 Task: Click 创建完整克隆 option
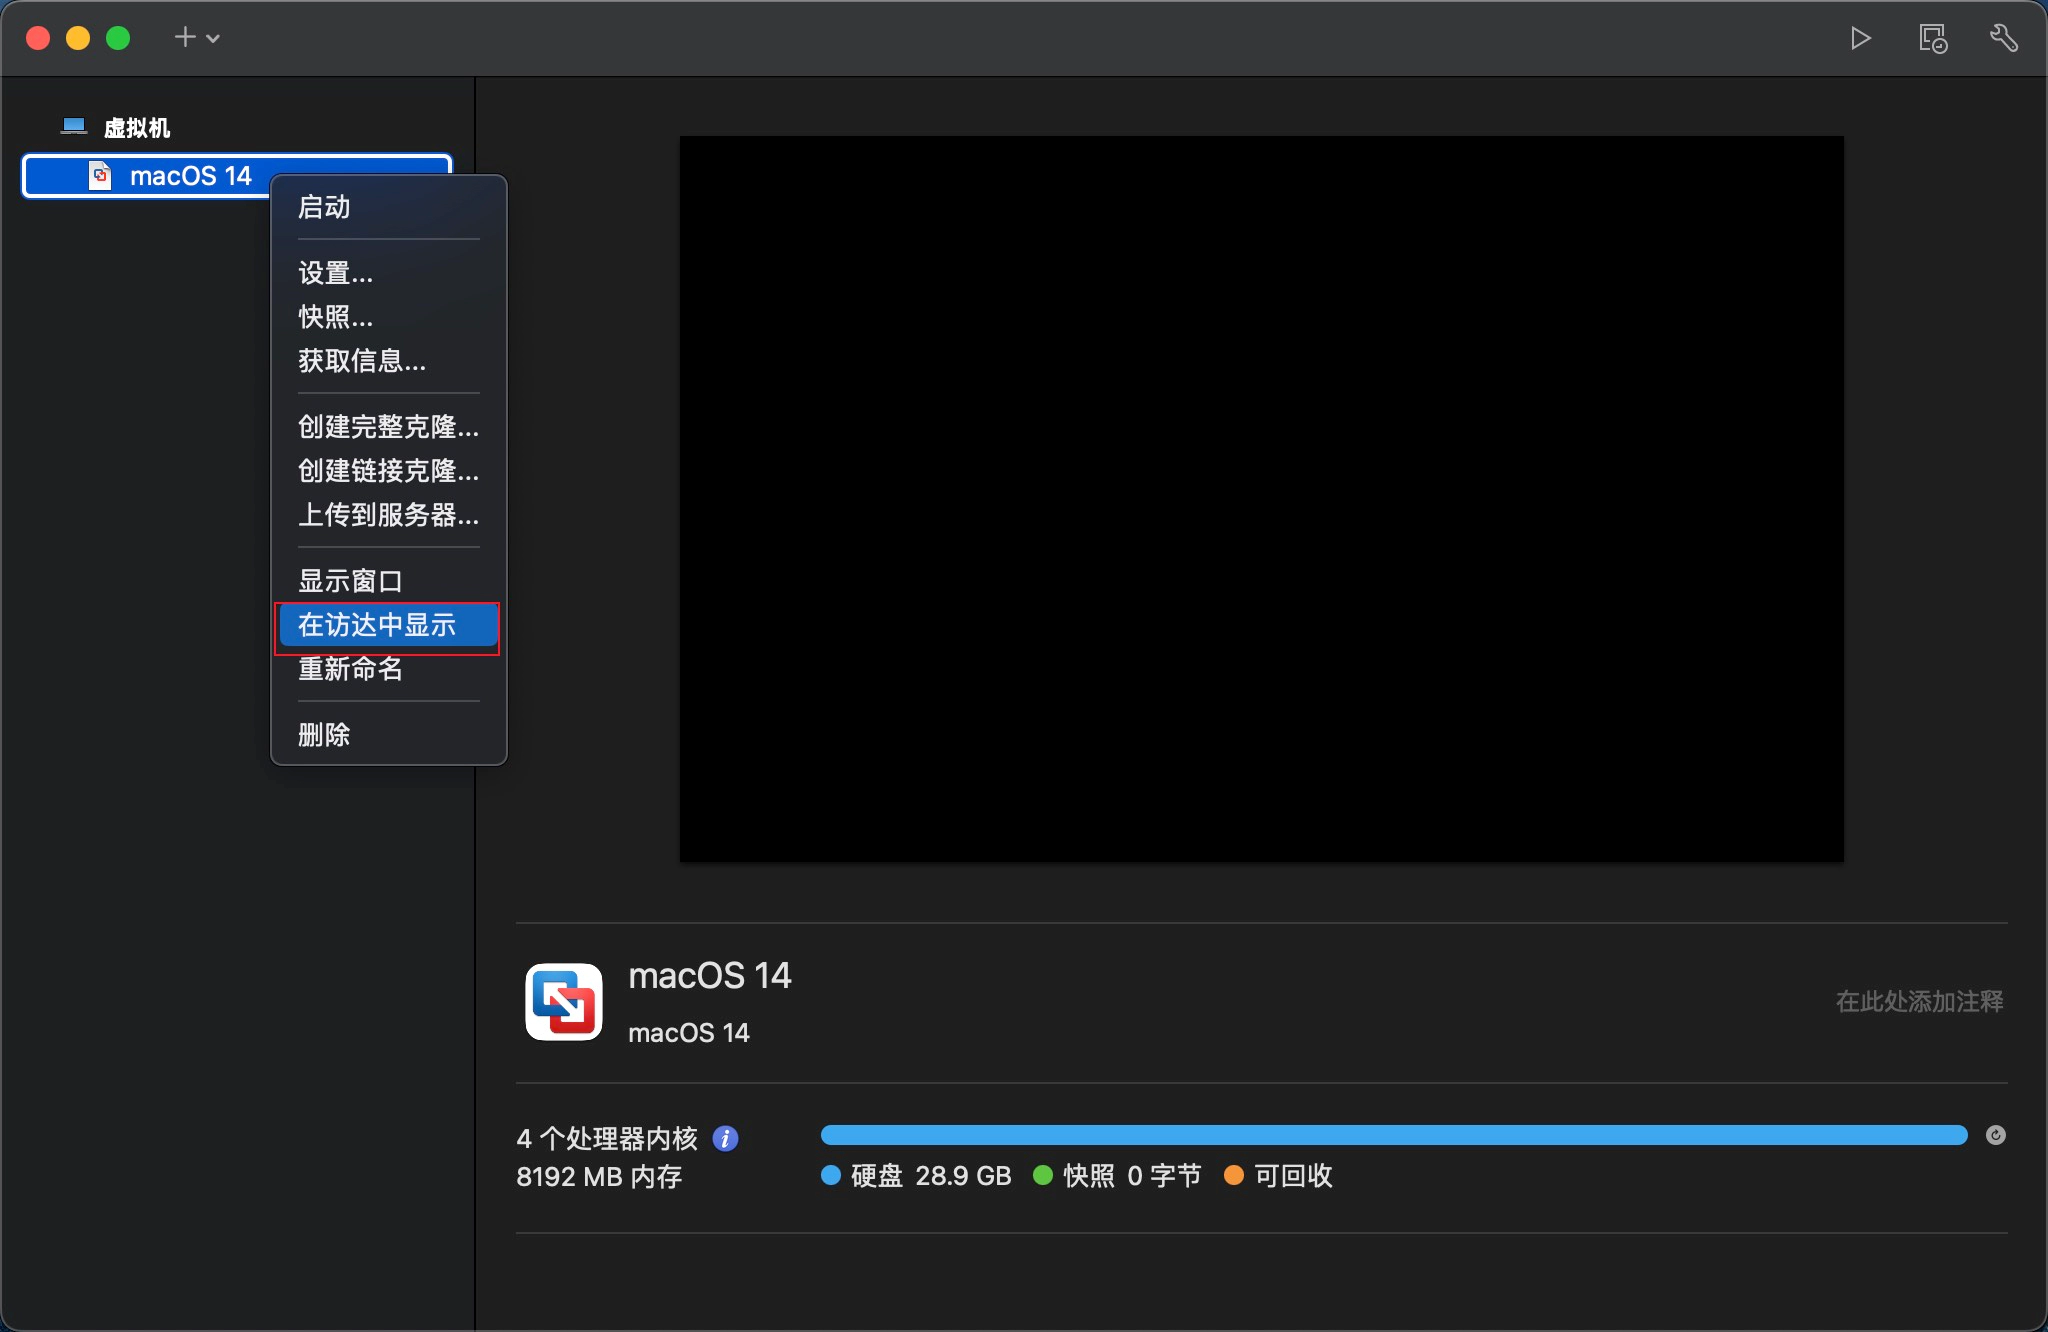coord(388,426)
